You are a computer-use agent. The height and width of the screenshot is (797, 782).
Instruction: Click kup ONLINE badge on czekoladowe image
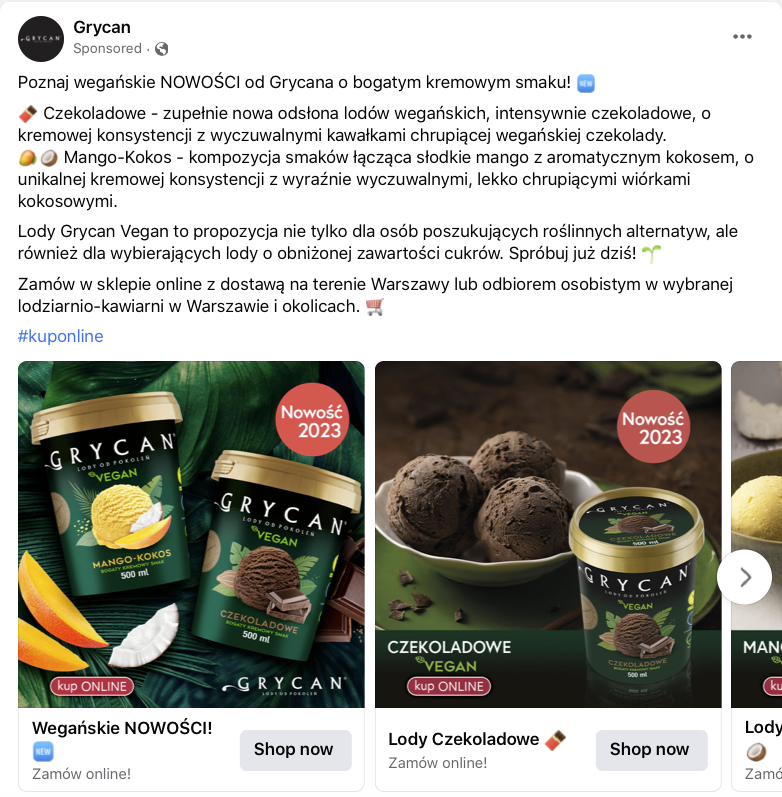click(x=448, y=686)
